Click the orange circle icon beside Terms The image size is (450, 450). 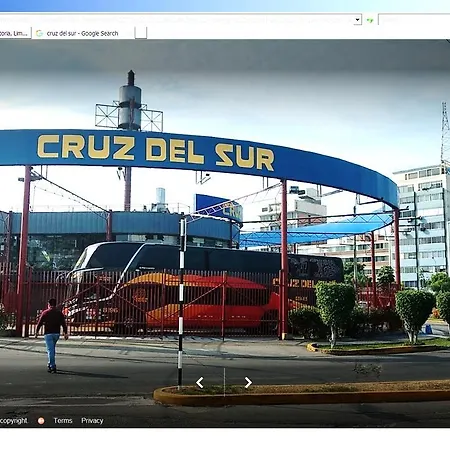[x=41, y=421]
